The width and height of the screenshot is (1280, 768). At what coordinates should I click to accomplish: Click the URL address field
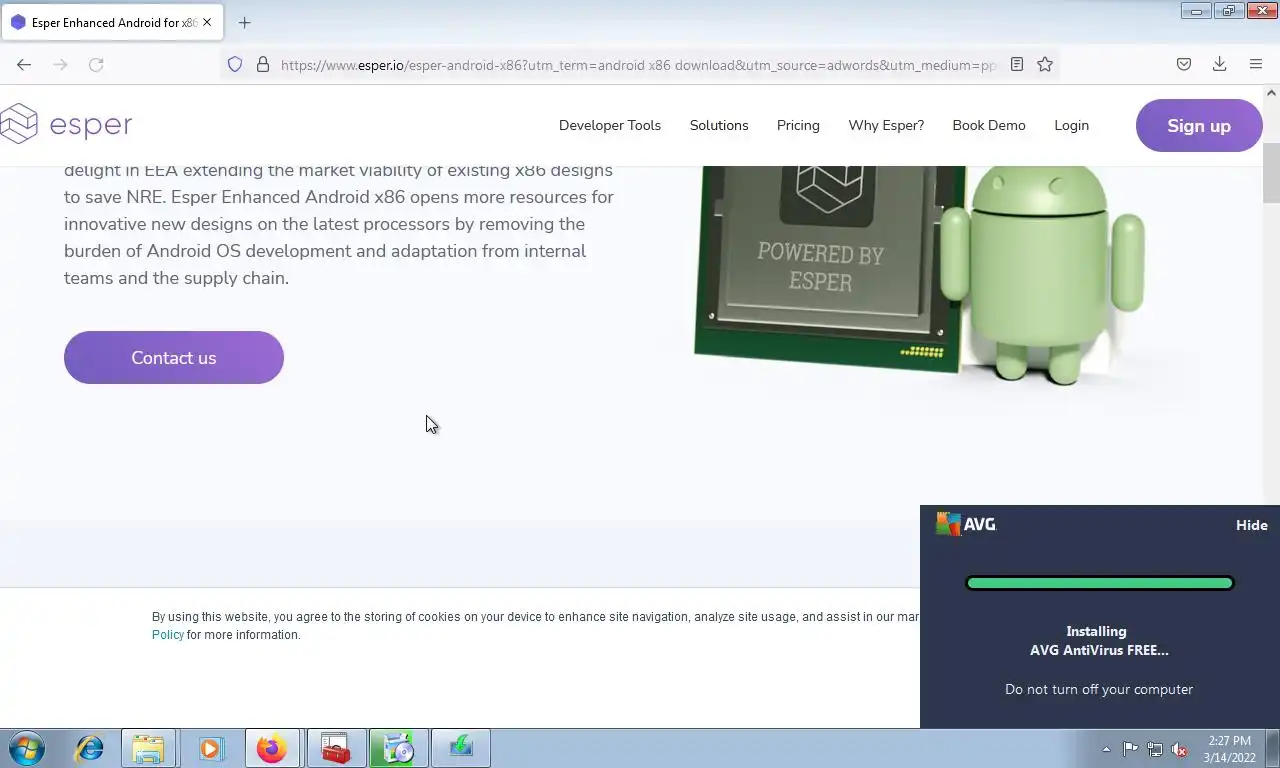click(x=638, y=64)
